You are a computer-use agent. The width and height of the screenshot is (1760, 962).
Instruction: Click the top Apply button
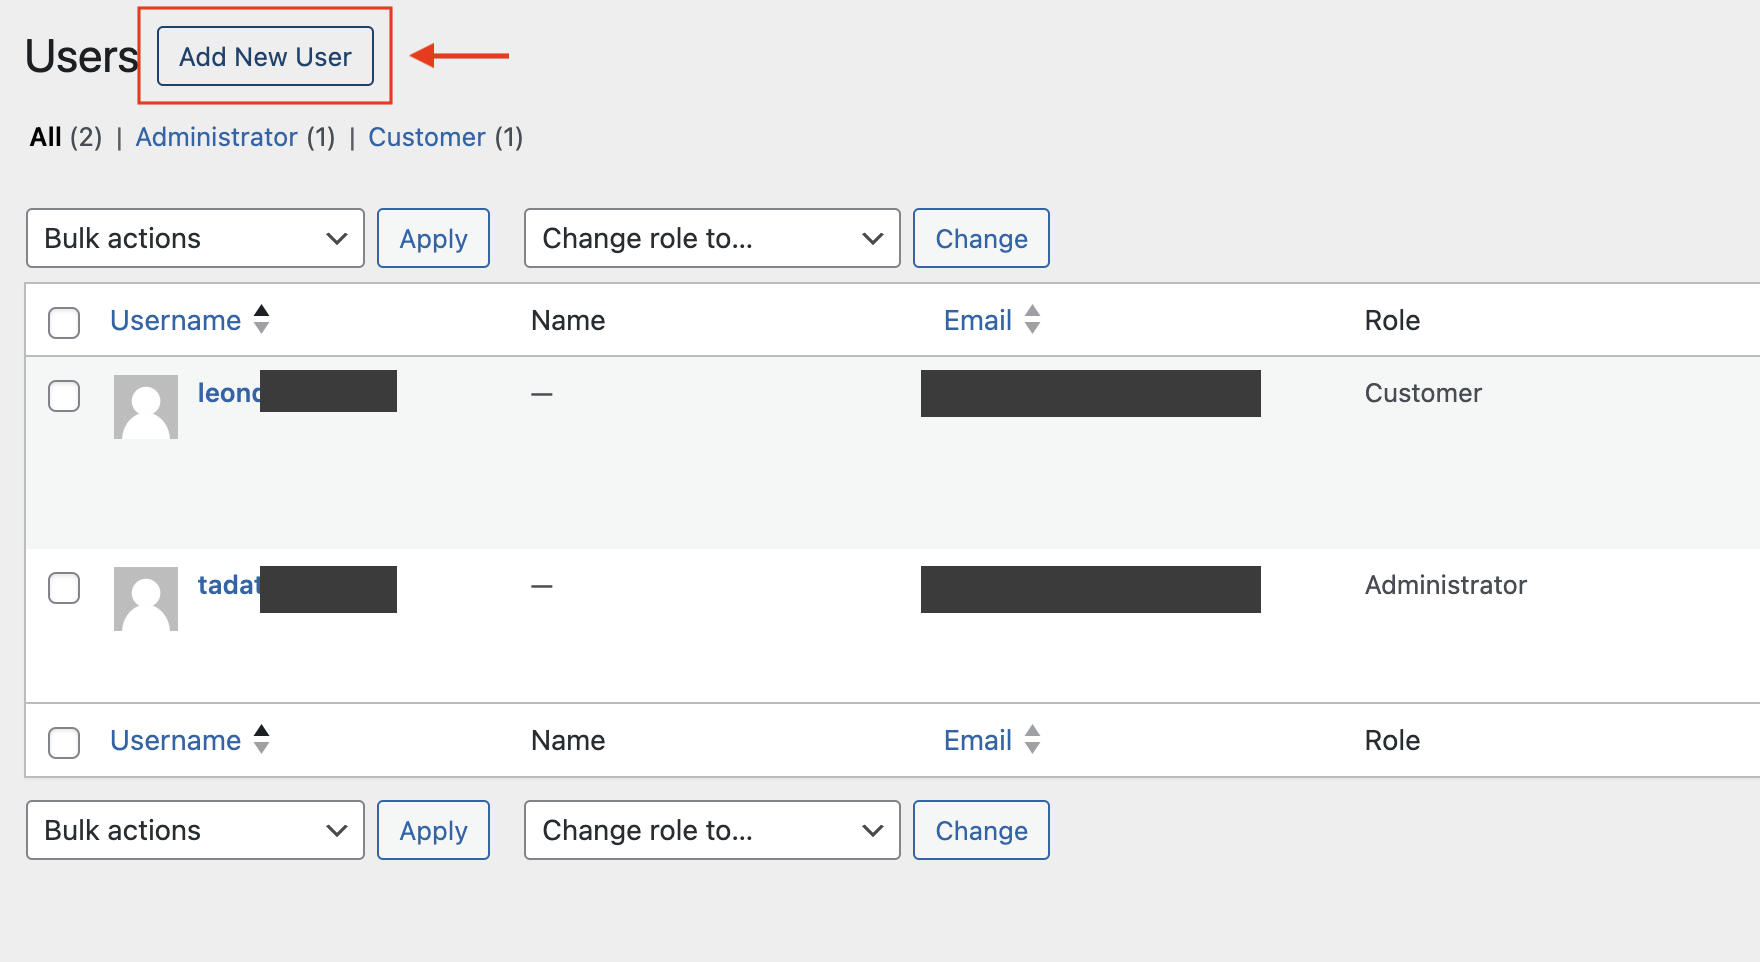[433, 238]
